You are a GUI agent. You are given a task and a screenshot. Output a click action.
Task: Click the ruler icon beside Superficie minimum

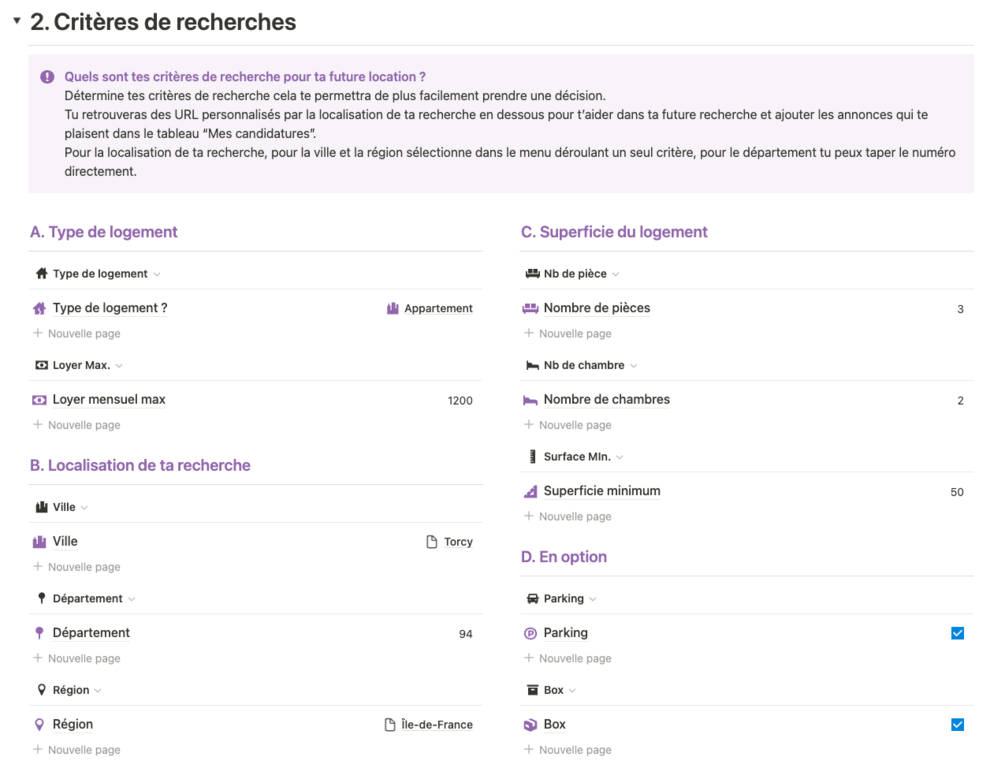(530, 492)
